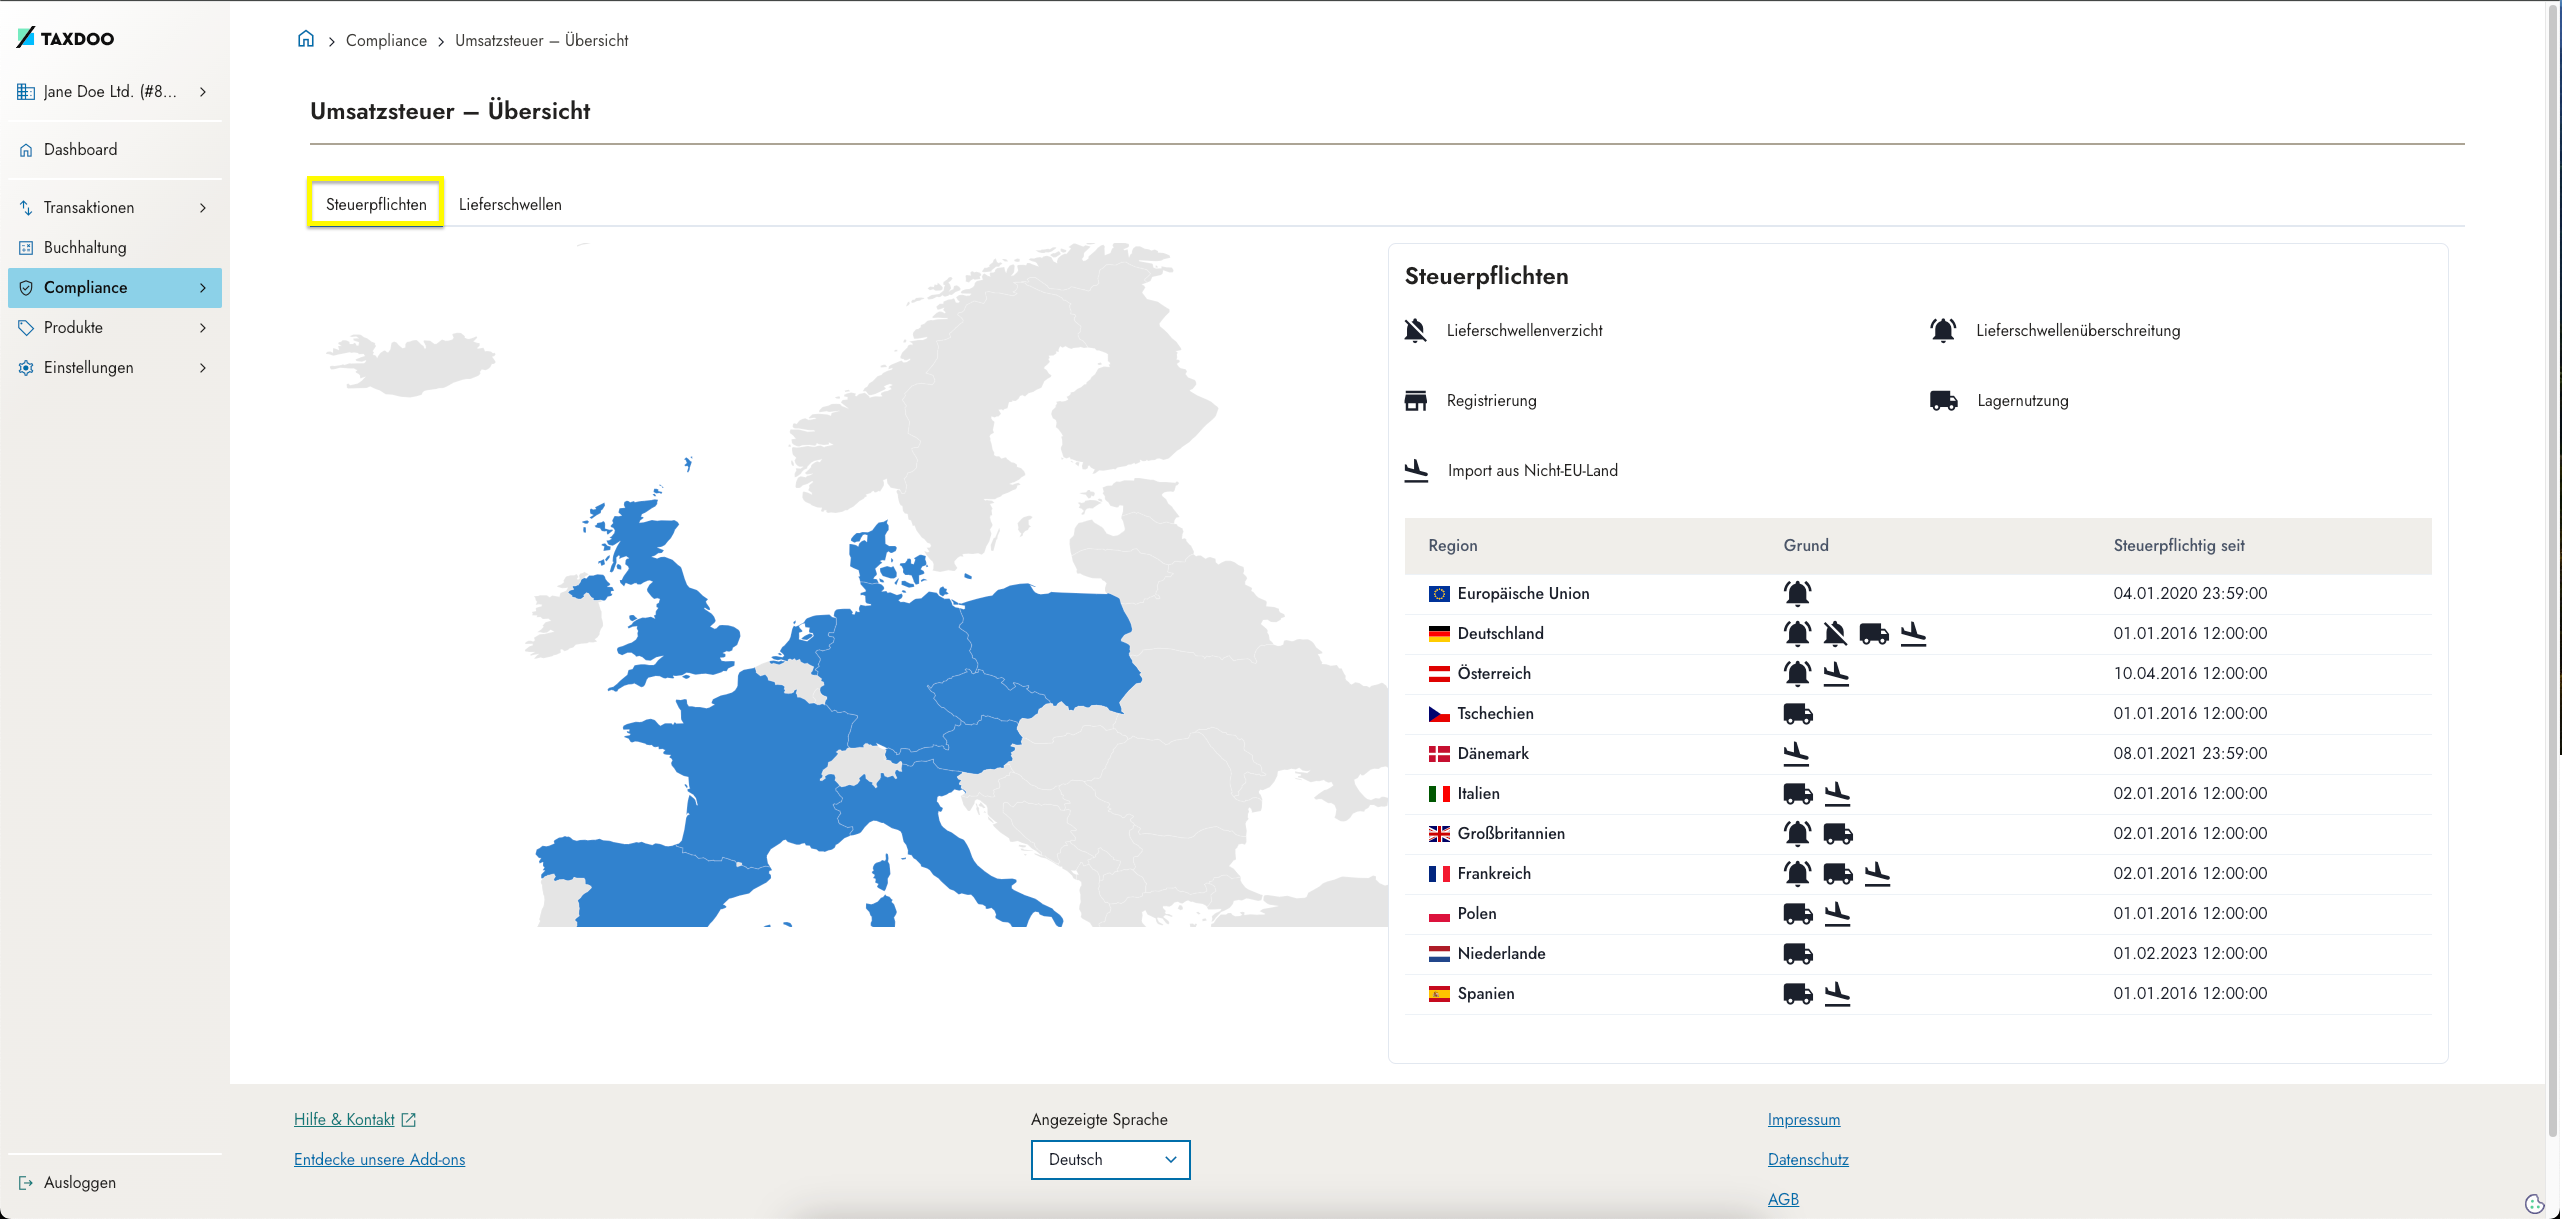Click Umsatzsteuer – Übersicht in the breadcrumb
This screenshot has height=1219, width=2562.
(x=541, y=41)
